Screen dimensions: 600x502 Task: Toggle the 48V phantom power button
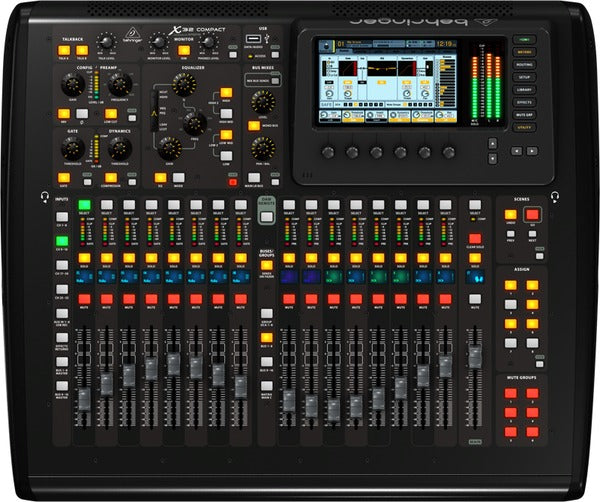point(66,113)
